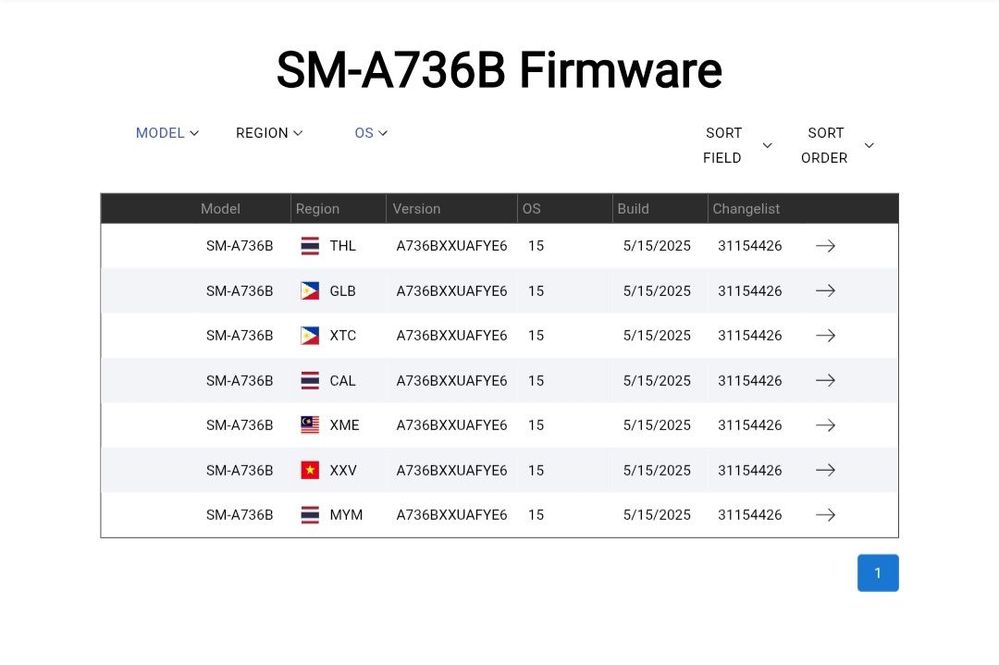Click the Model column header
999x665 pixels.
pyautogui.click(x=220, y=209)
